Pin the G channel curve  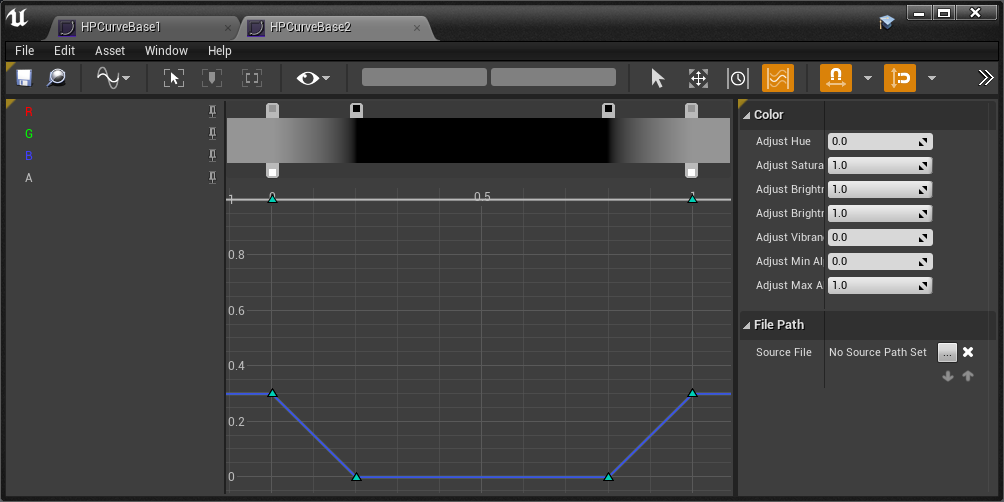(x=213, y=134)
